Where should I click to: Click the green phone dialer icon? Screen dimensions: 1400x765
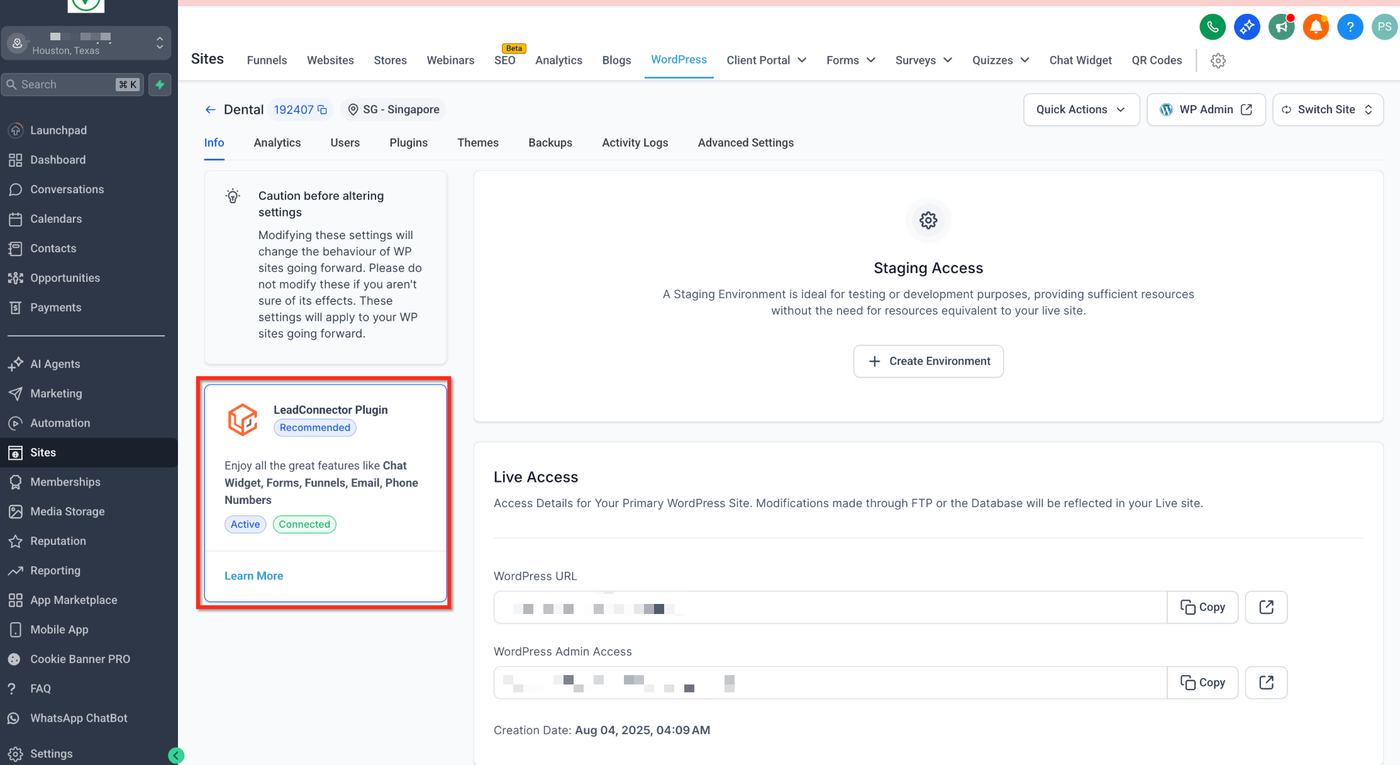1213,27
